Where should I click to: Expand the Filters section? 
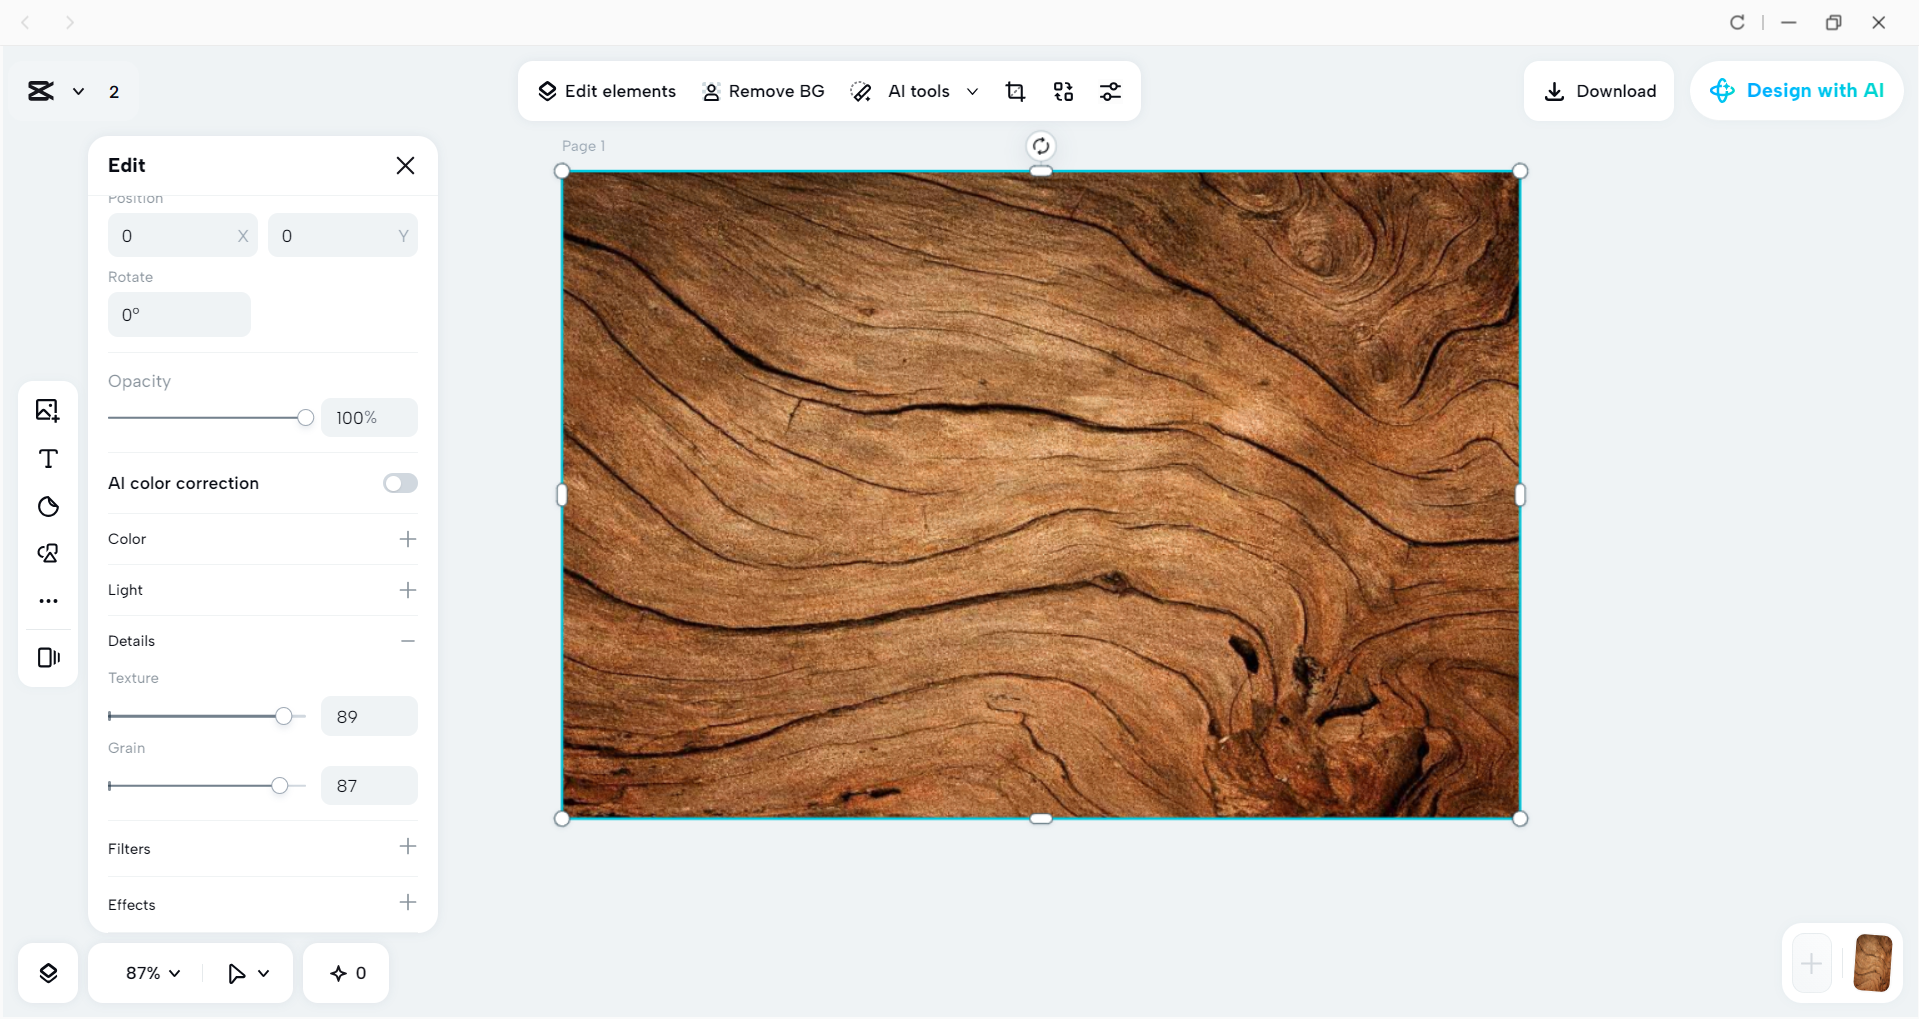click(408, 847)
